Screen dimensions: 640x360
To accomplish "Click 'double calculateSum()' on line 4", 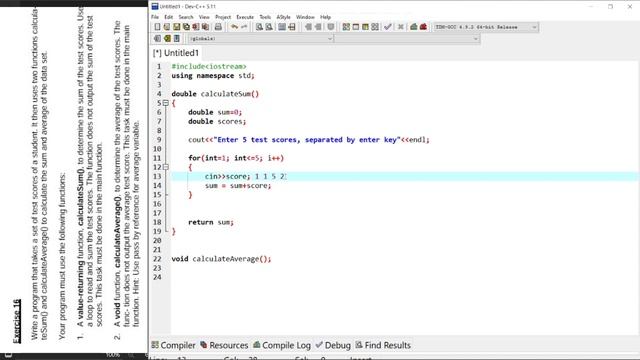I will coord(215,94).
